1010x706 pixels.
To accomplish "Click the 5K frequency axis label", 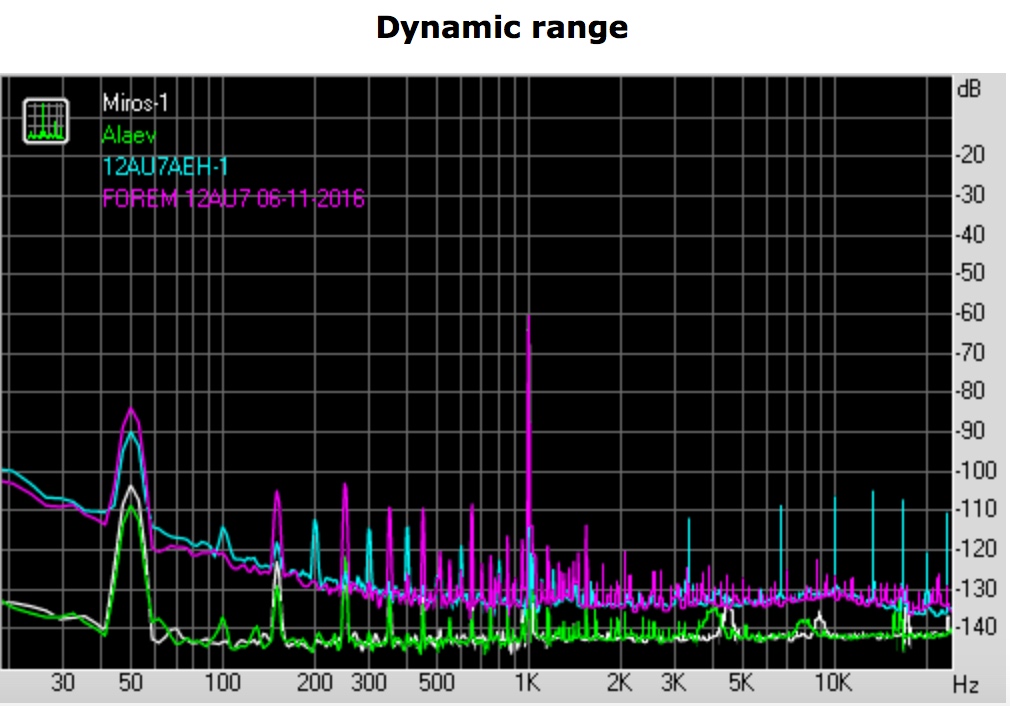I will pyautogui.click(x=740, y=684).
